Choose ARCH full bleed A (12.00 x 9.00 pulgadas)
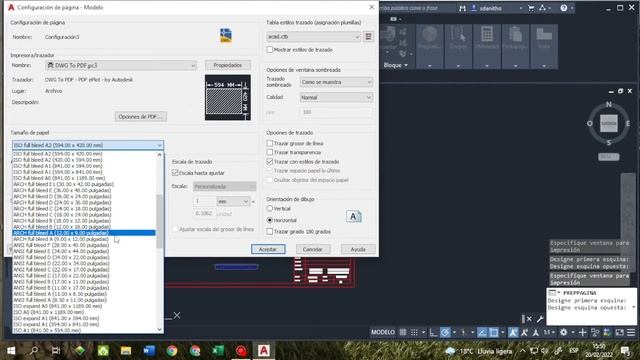Screen dimensions: 640x360 (84, 233)
